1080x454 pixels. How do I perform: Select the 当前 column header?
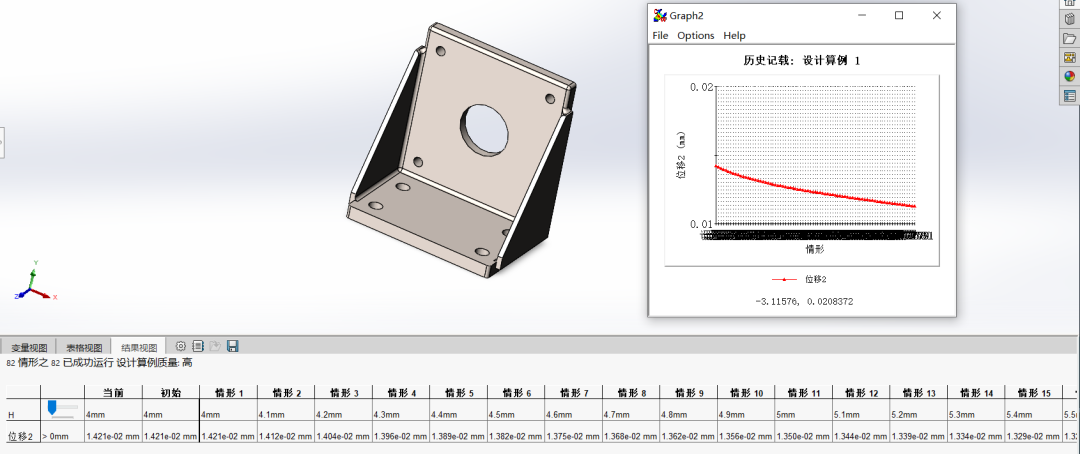113,393
